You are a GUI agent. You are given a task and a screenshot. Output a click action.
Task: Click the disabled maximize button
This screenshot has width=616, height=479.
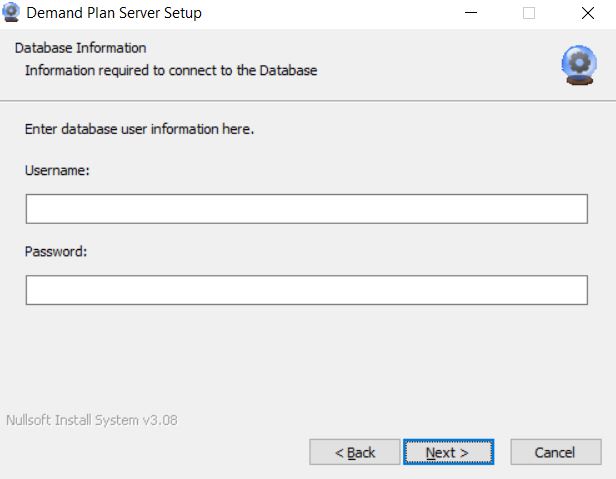point(529,14)
